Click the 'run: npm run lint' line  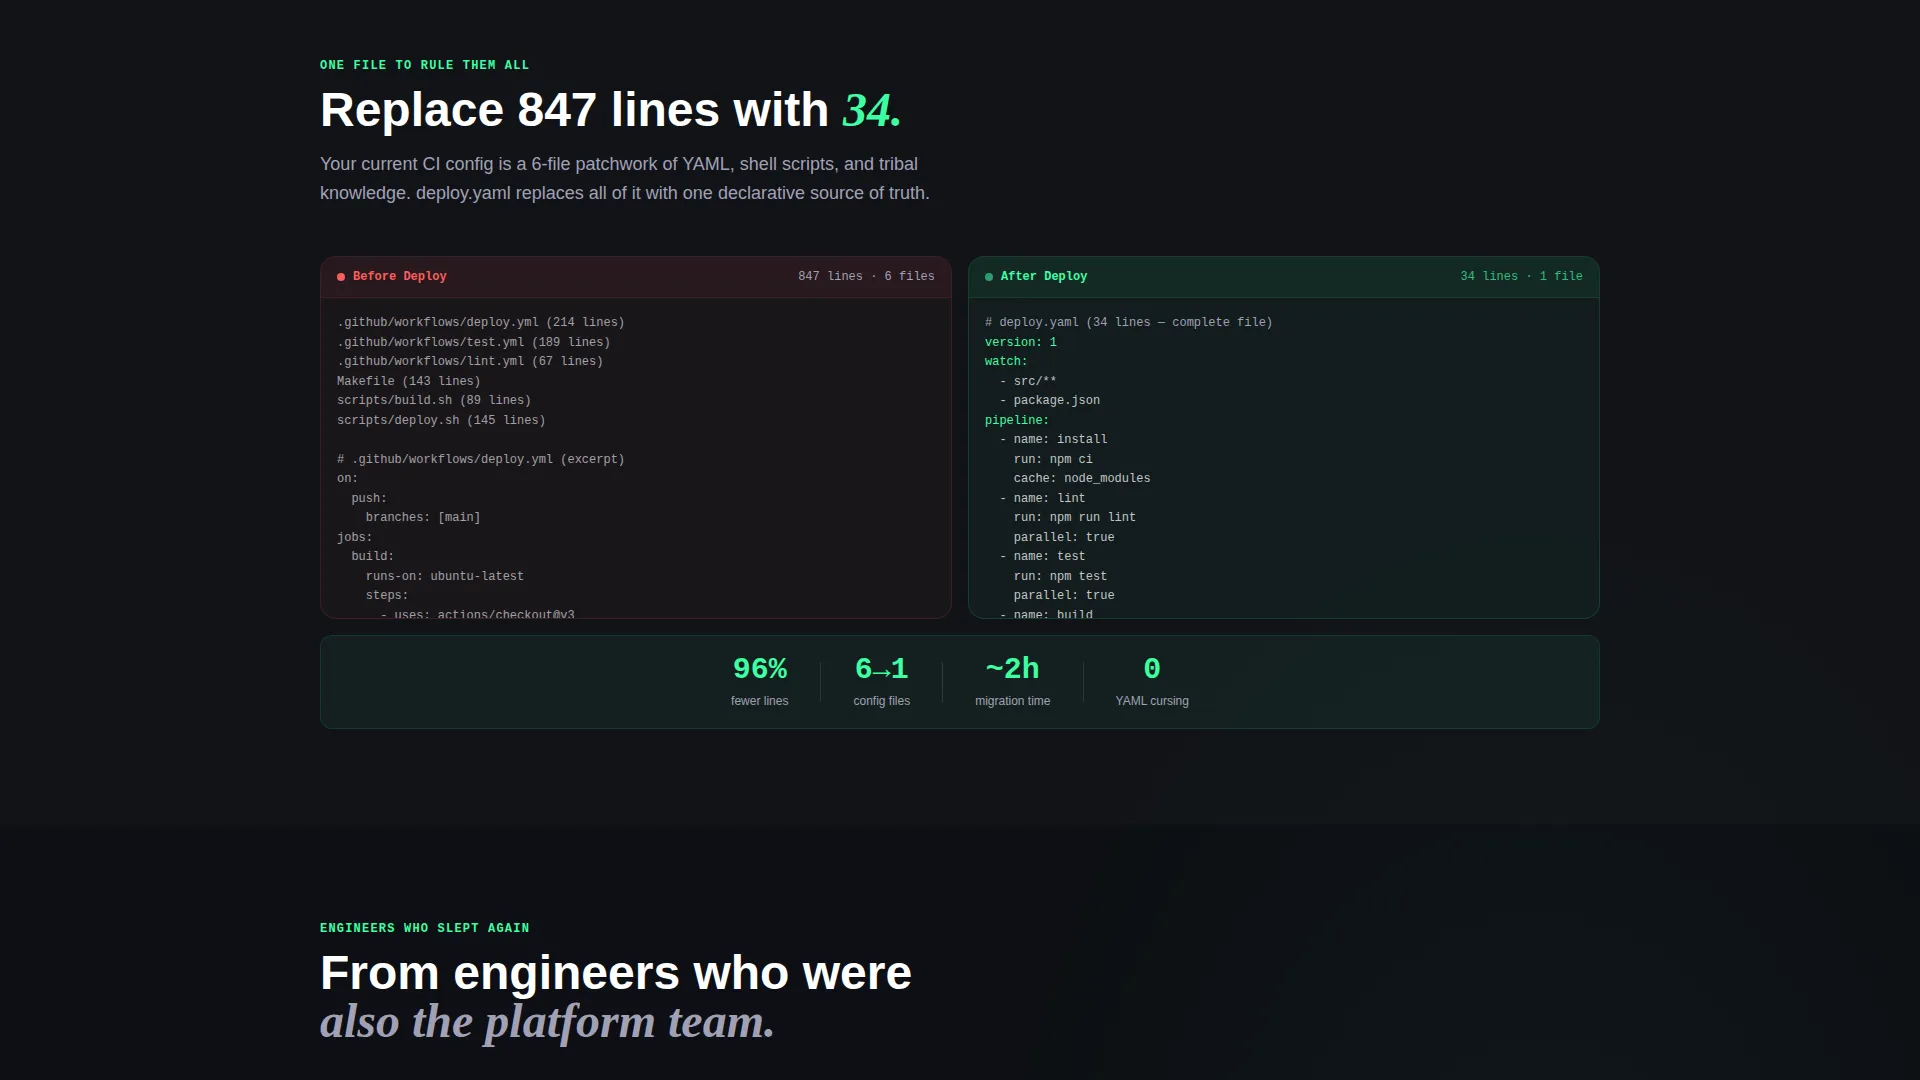(1075, 517)
